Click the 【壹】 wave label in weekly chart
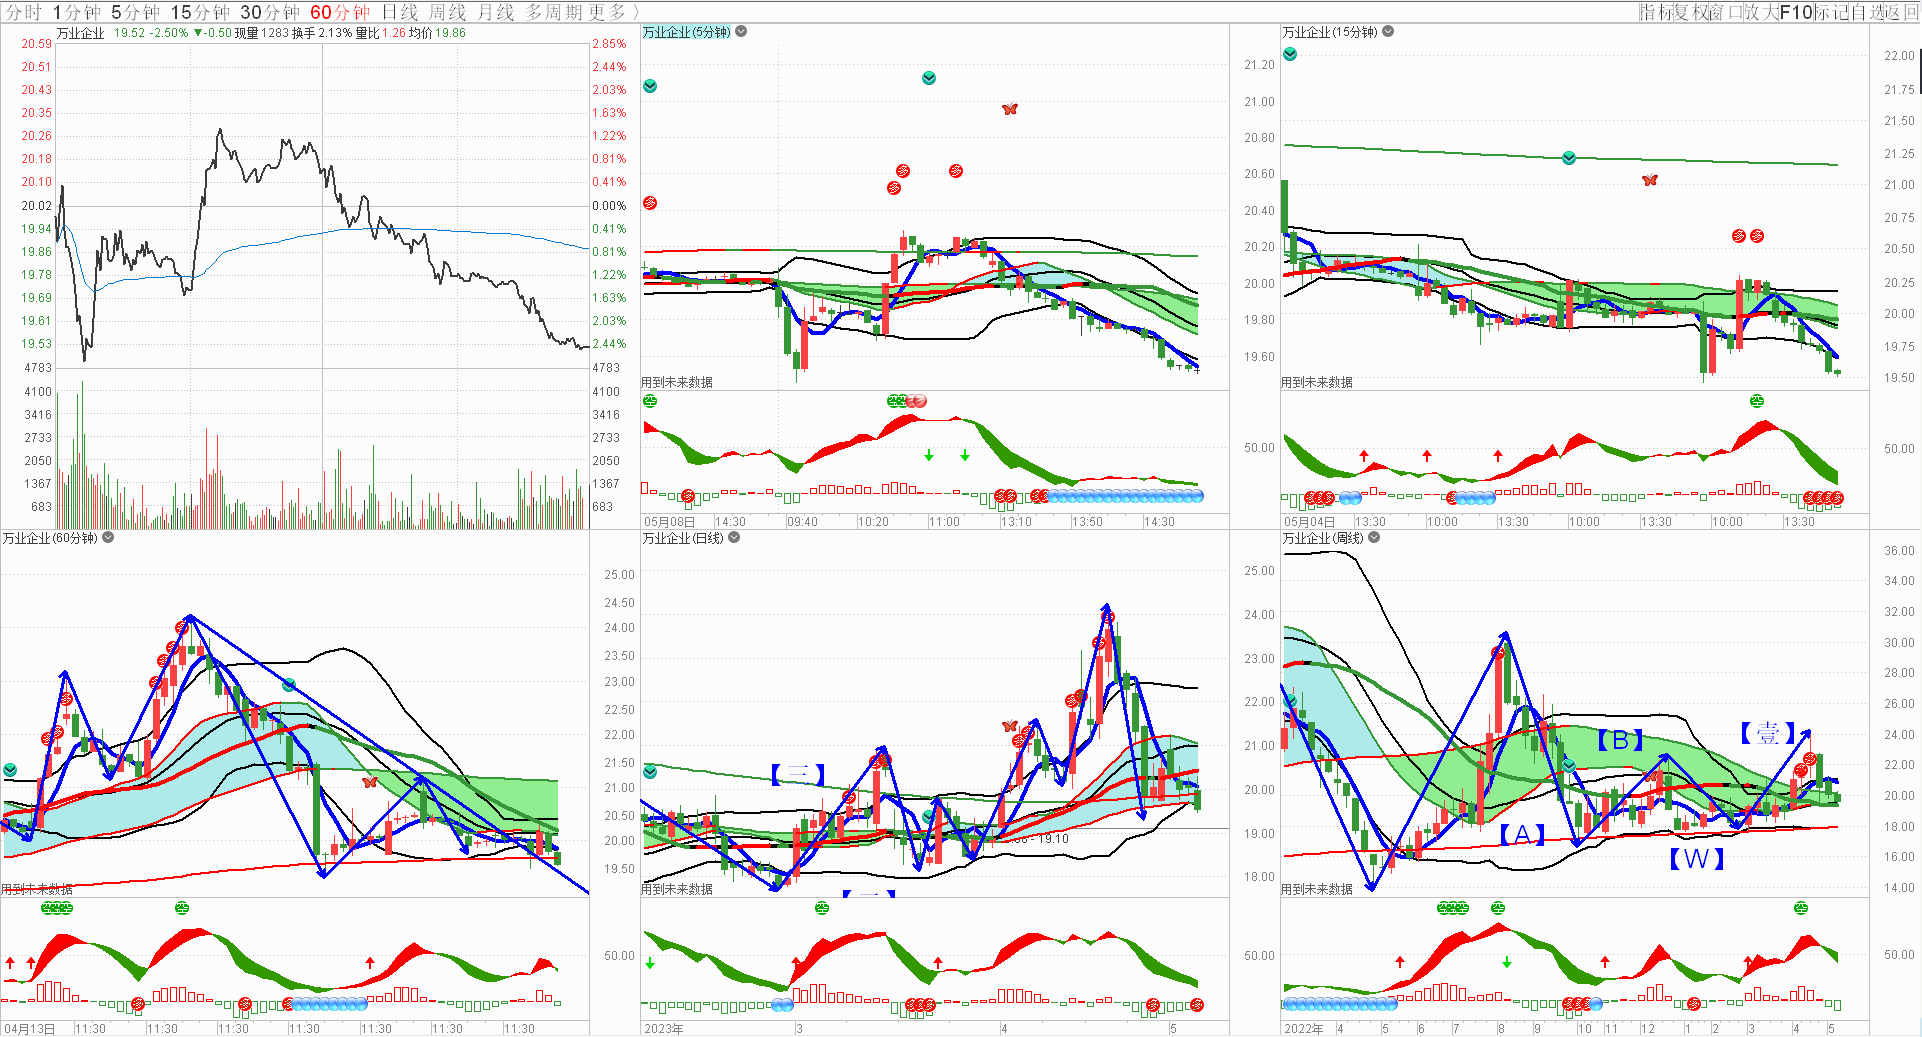 [x=1768, y=733]
